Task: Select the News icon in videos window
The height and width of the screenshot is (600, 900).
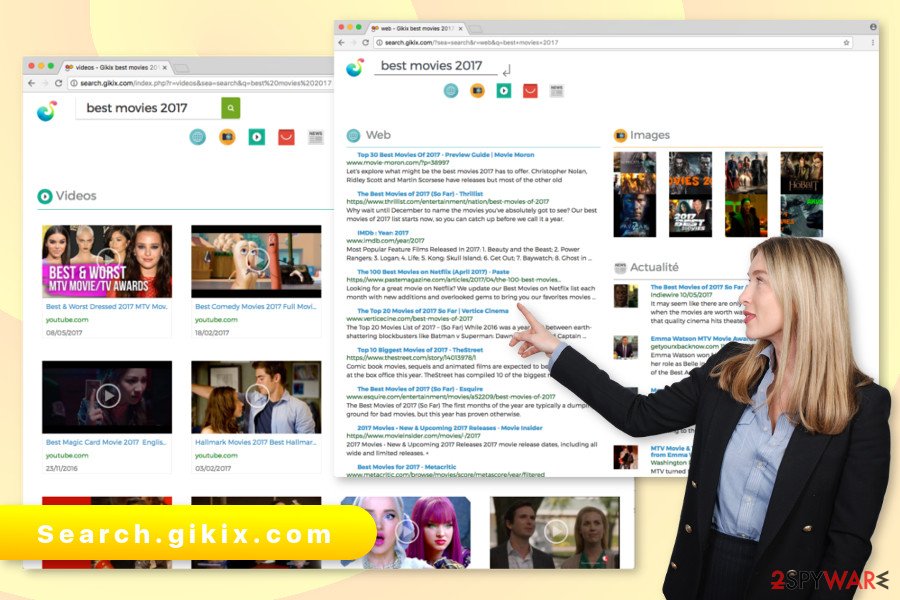Action: coord(316,137)
